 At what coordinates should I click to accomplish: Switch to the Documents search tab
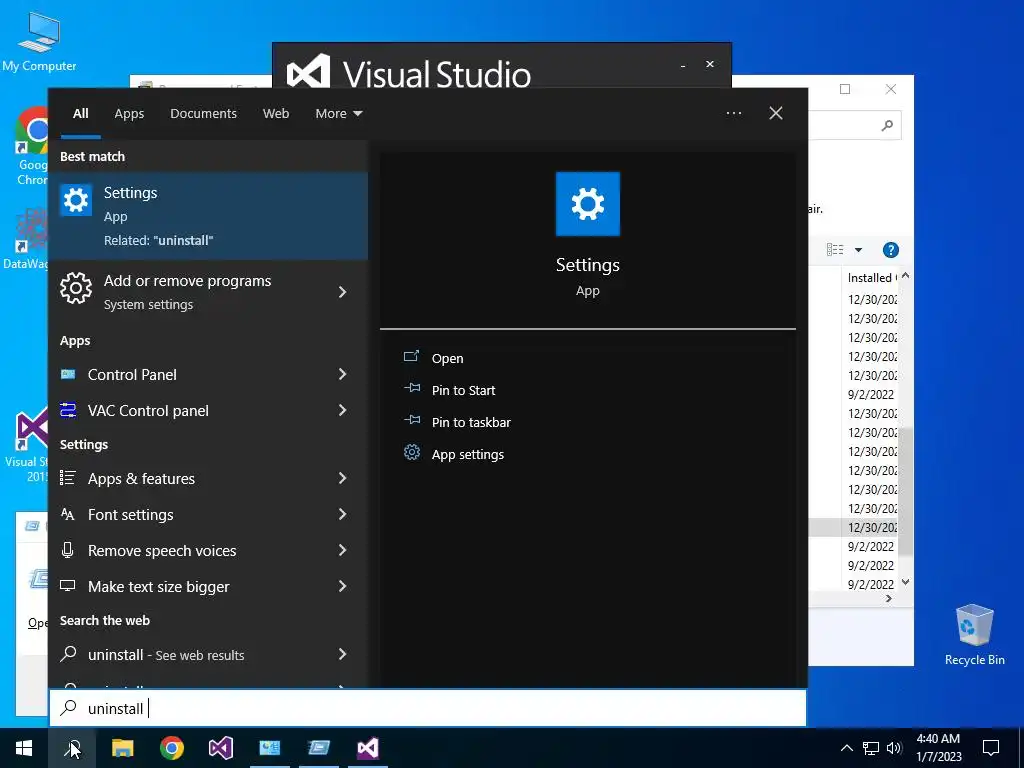pos(203,114)
